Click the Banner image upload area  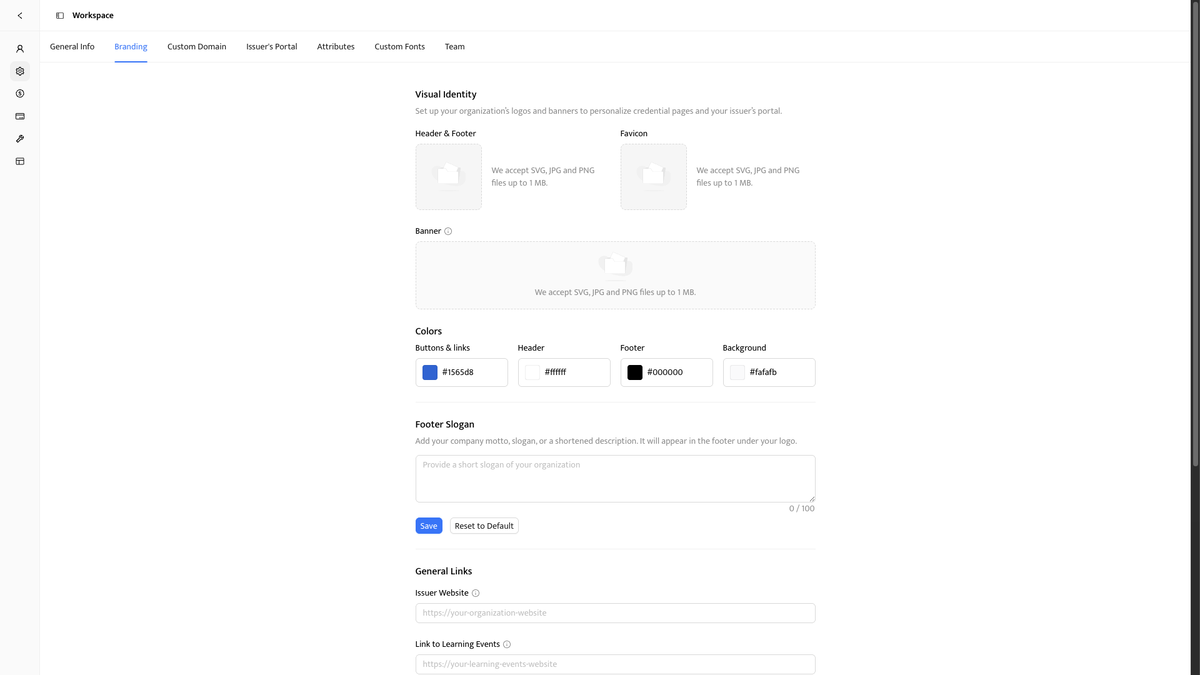point(615,275)
